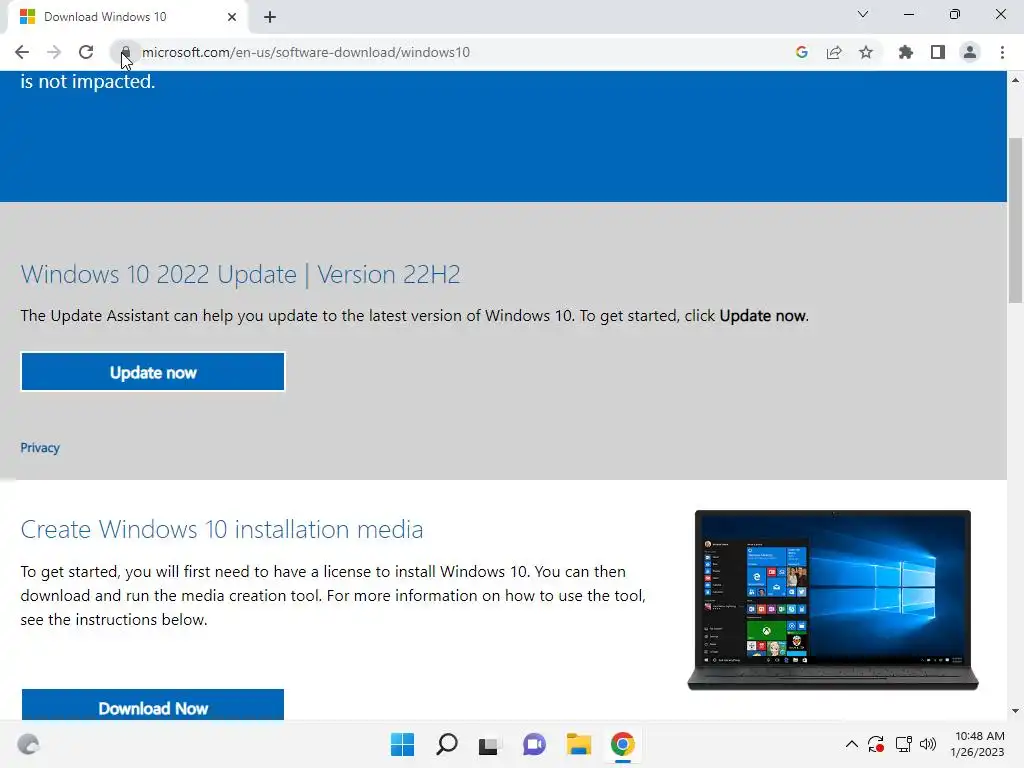
Task: Open the Chrome three-dot menu
Action: [1002, 52]
